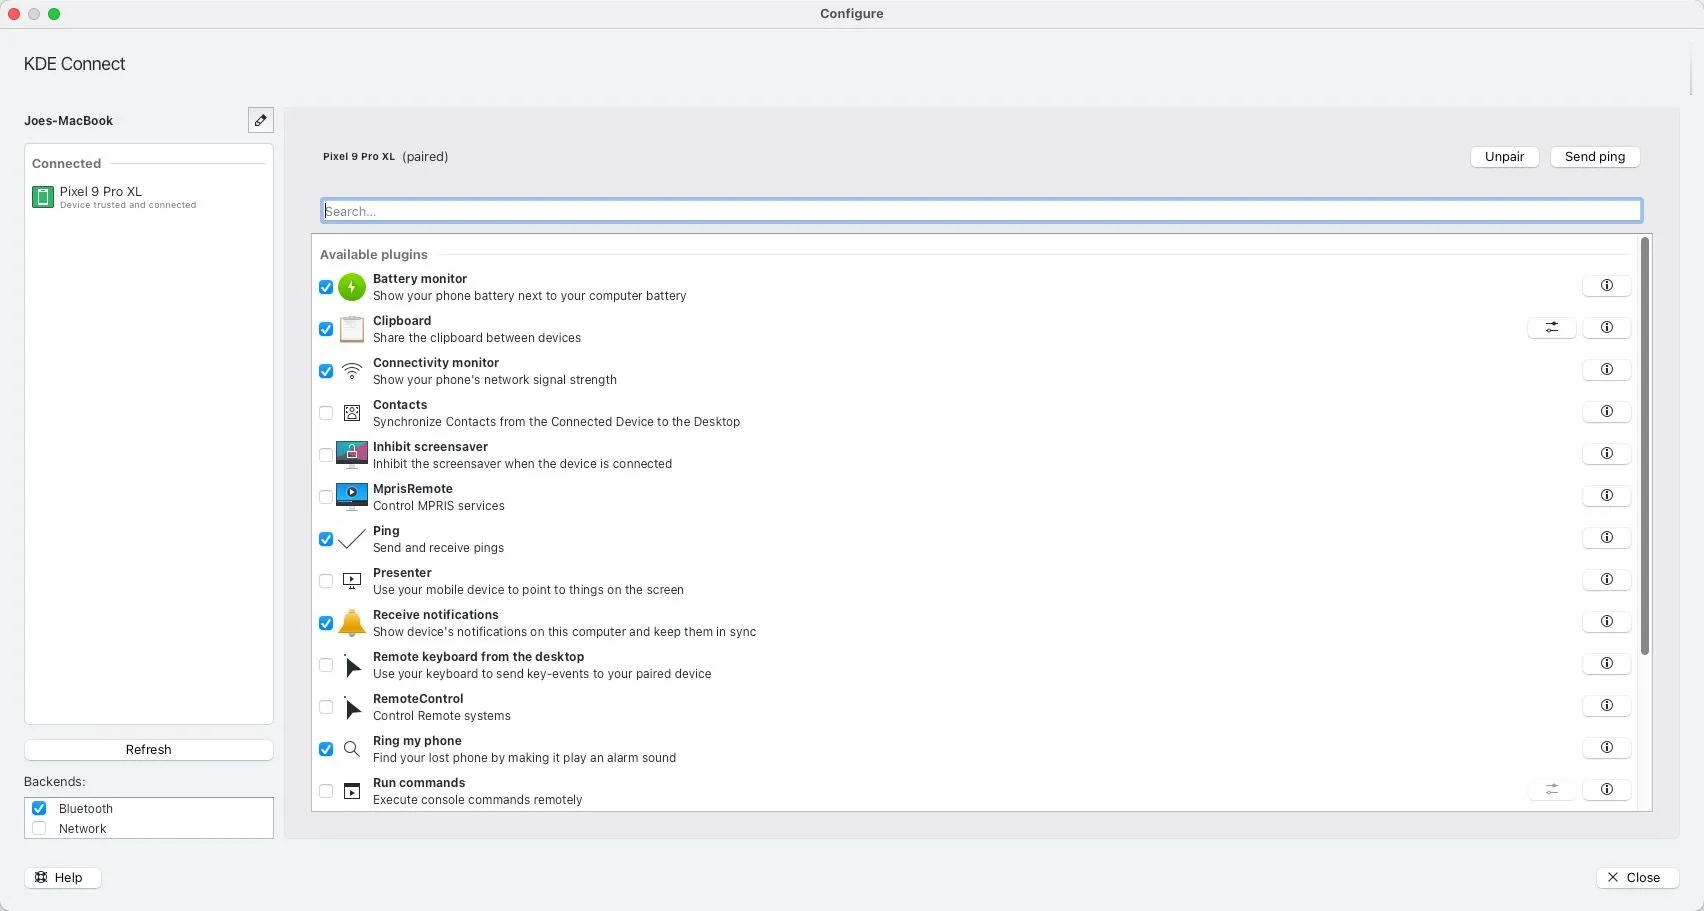Disable the Ping plugin checkbox
The image size is (1704, 911).
325,539
